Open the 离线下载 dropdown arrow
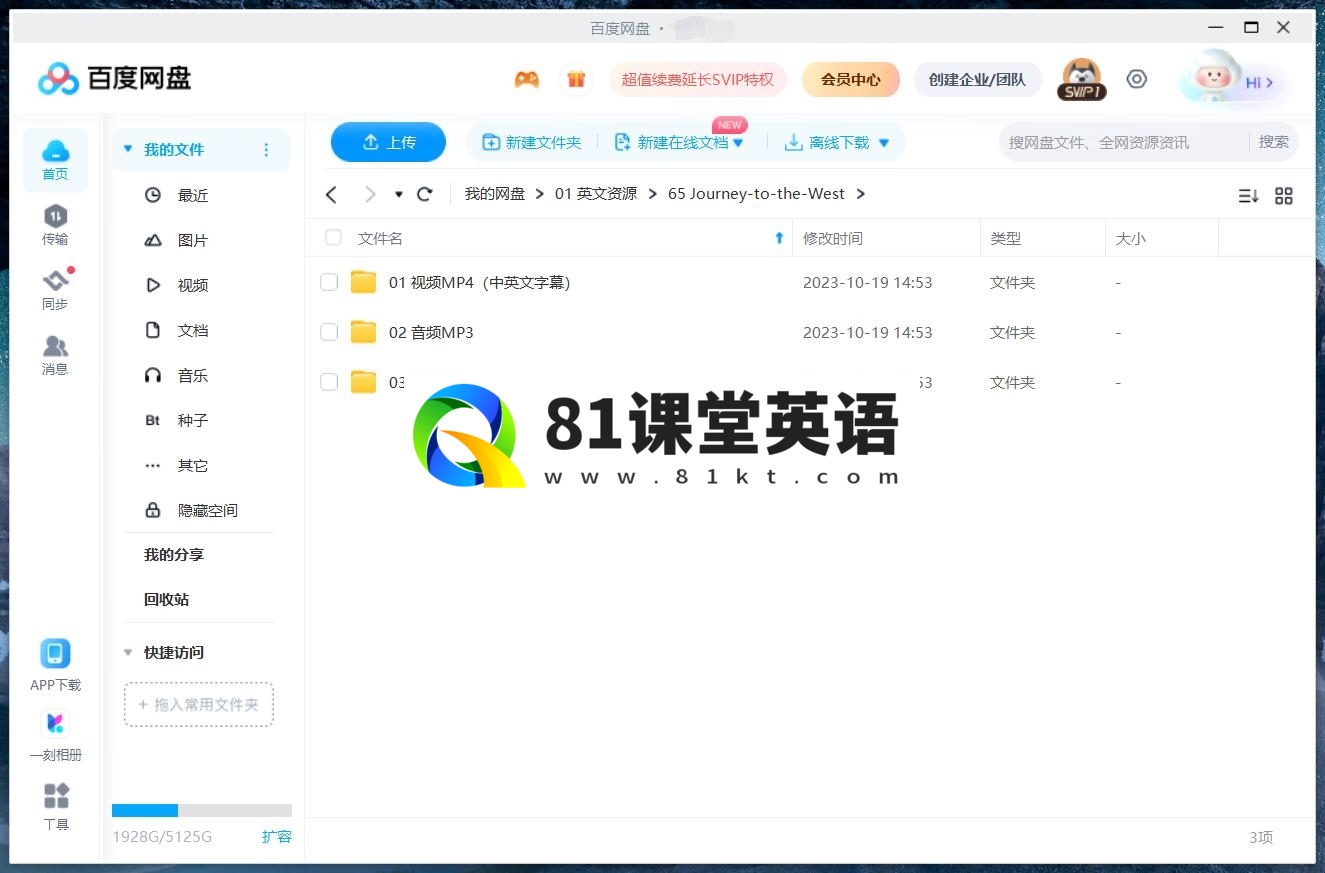Screen dimensions: 1325x873 point(884,143)
